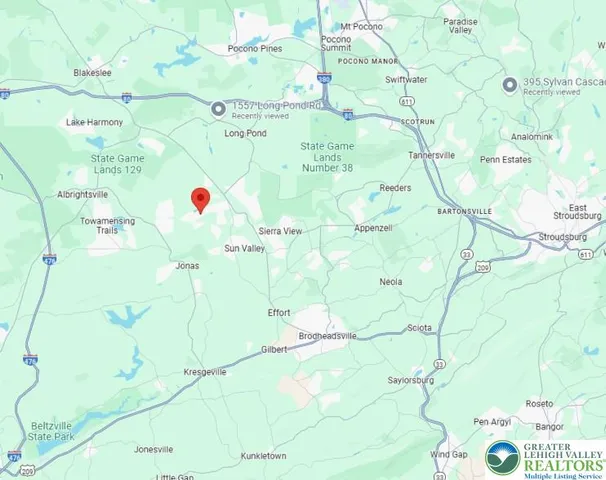Screen dimensions: 606x480
Task: Select the Albrightsville place label
Action: (x=82, y=194)
